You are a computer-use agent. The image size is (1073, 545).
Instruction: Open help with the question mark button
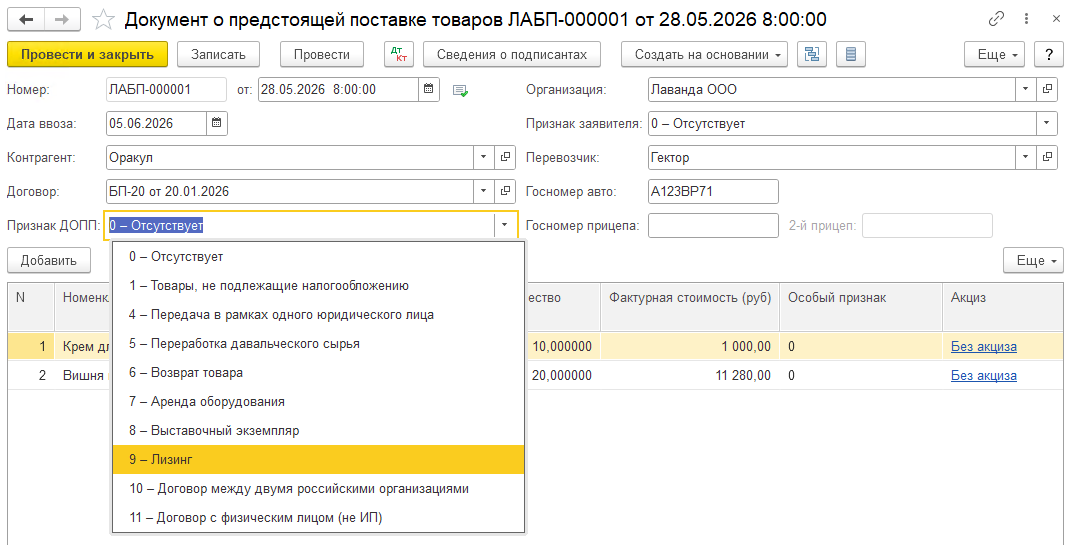[1048, 55]
